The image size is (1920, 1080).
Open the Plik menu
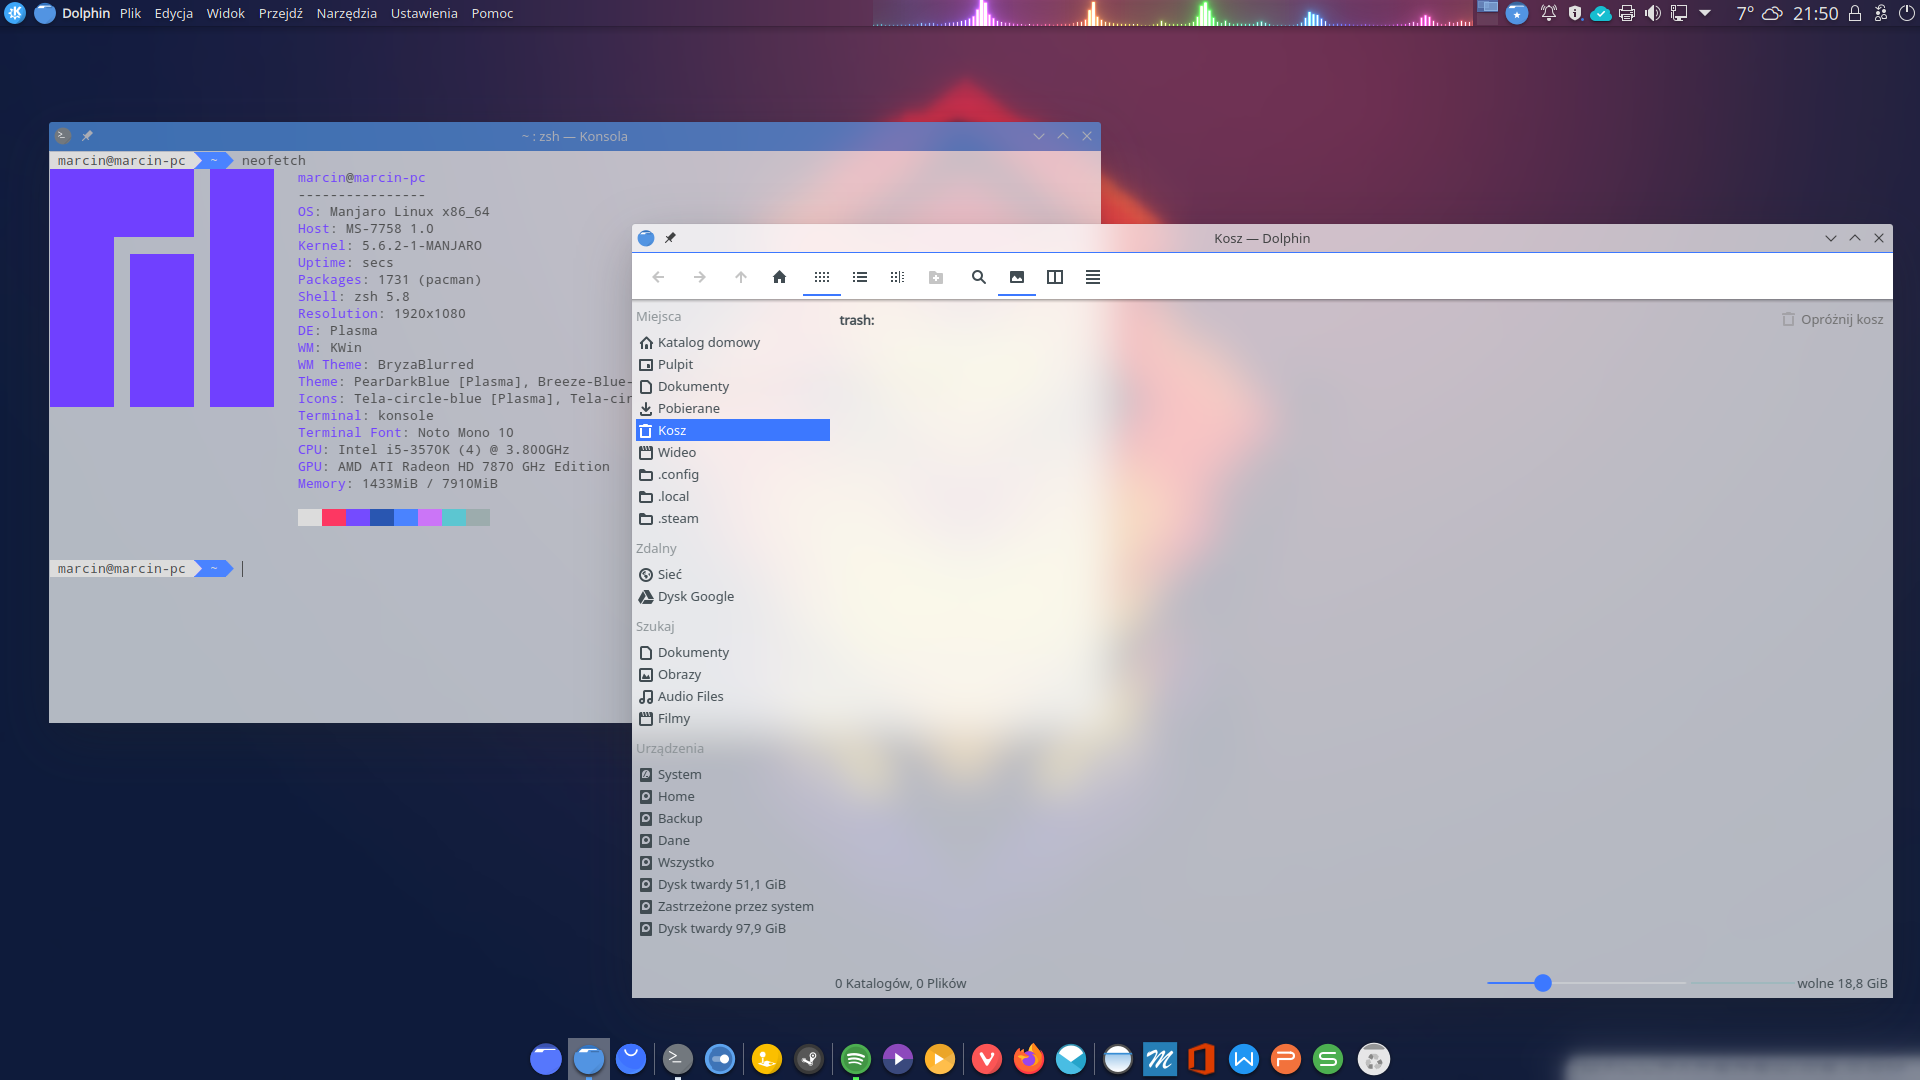click(x=130, y=13)
